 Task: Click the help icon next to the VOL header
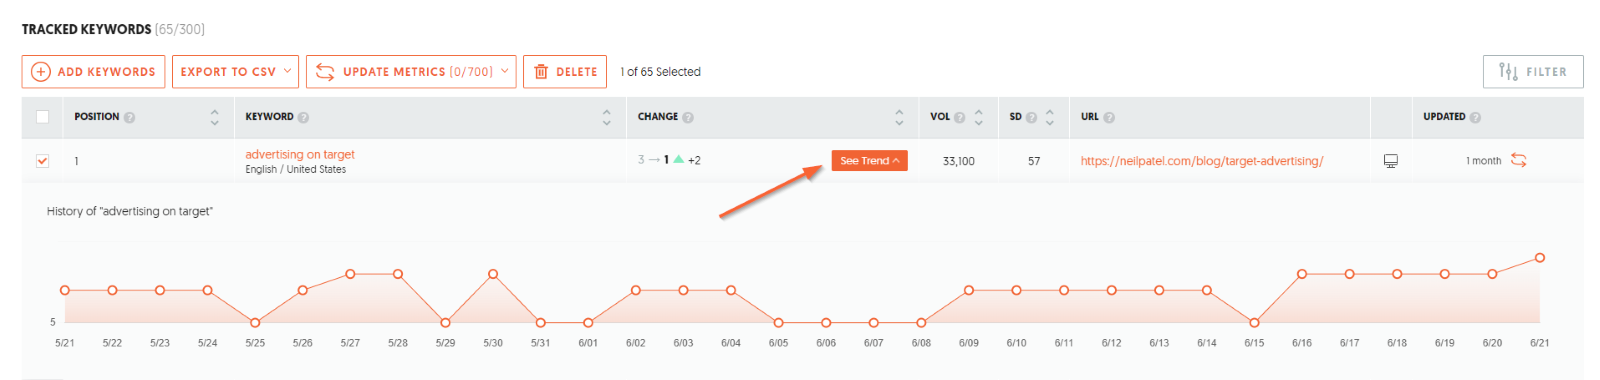(960, 118)
